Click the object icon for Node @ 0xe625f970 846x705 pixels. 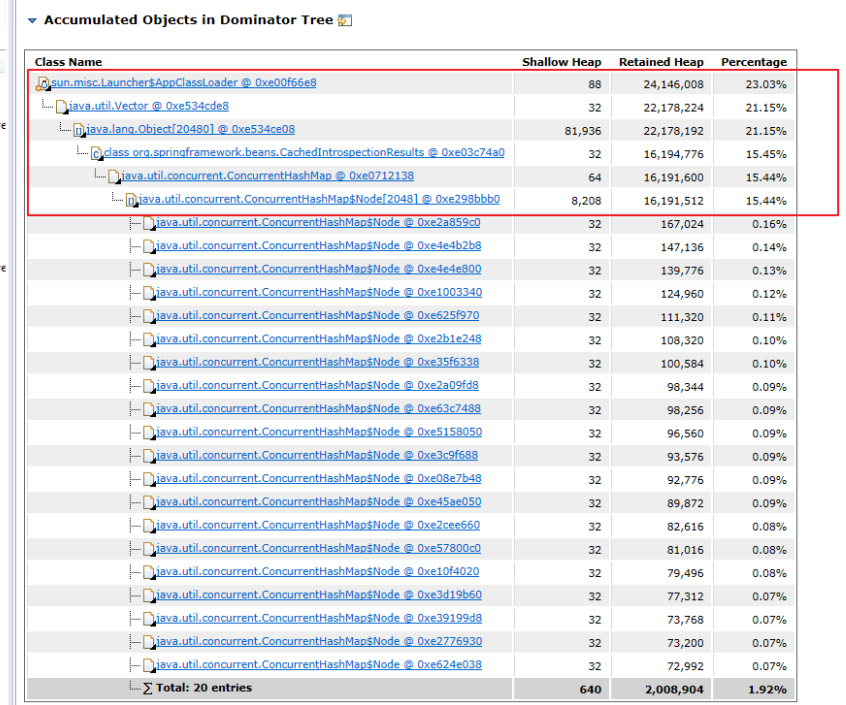pos(149,316)
